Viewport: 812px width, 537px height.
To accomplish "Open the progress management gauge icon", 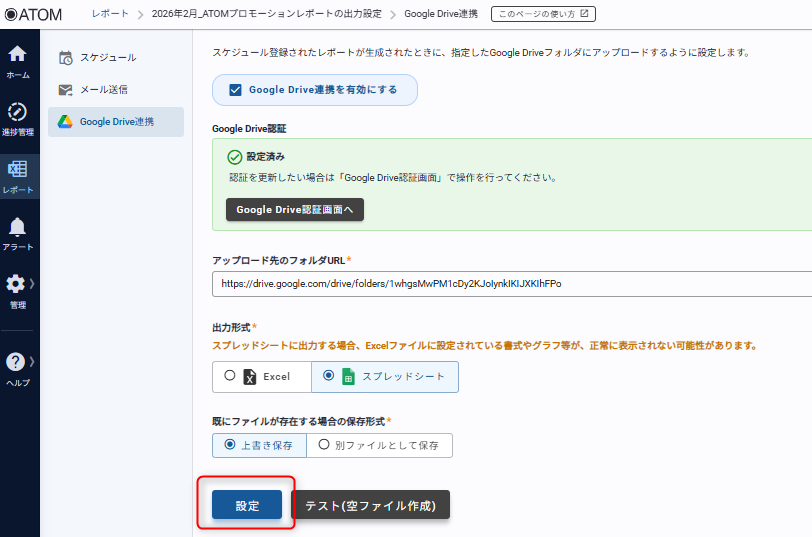I will pyautogui.click(x=17, y=112).
